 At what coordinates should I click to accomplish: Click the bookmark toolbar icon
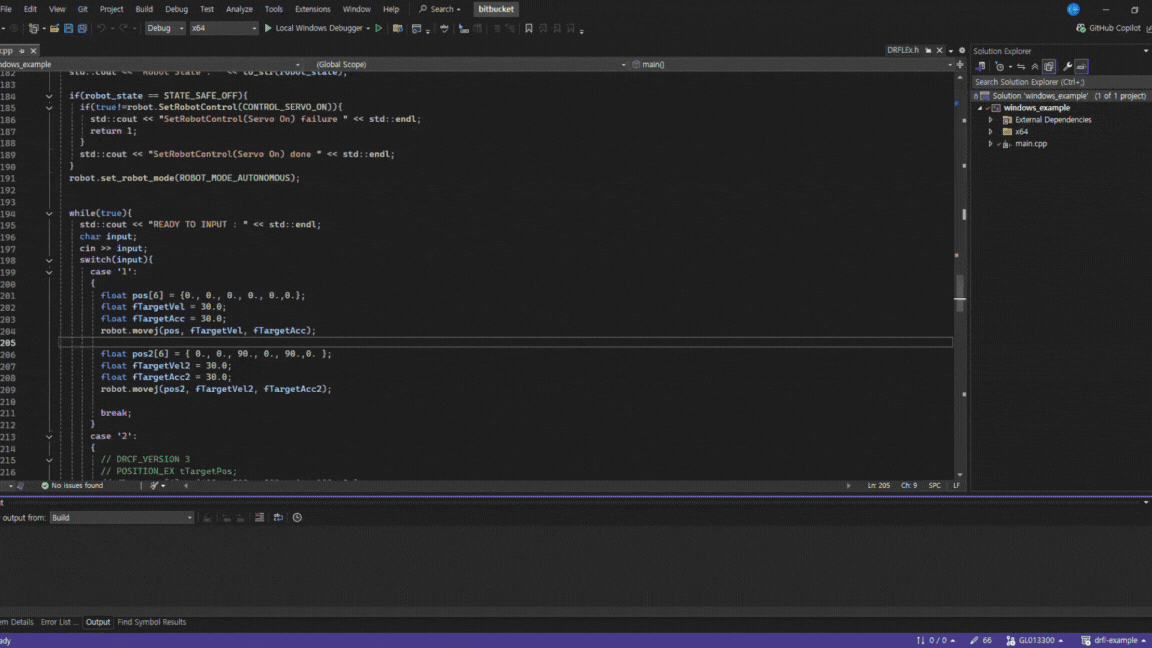529,28
